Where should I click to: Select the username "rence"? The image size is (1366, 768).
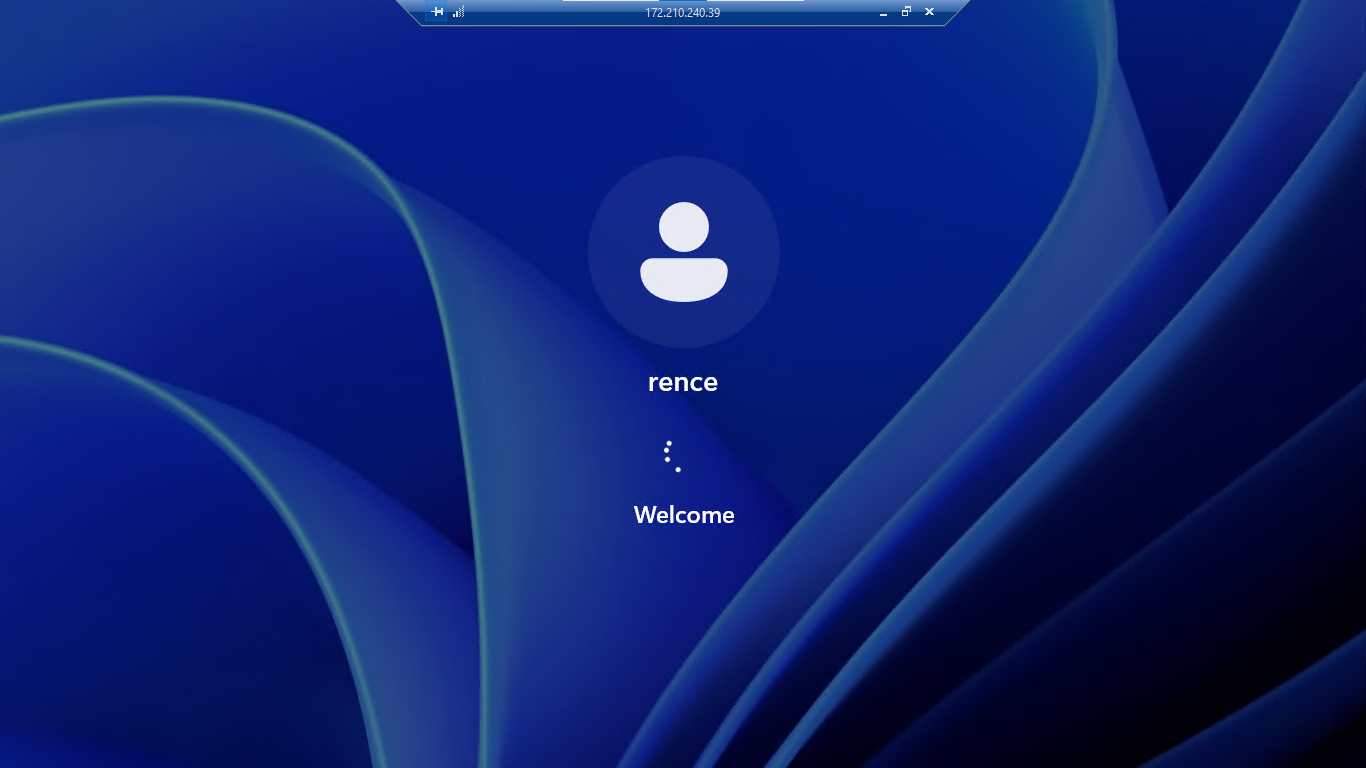pyautogui.click(x=683, y=382)
